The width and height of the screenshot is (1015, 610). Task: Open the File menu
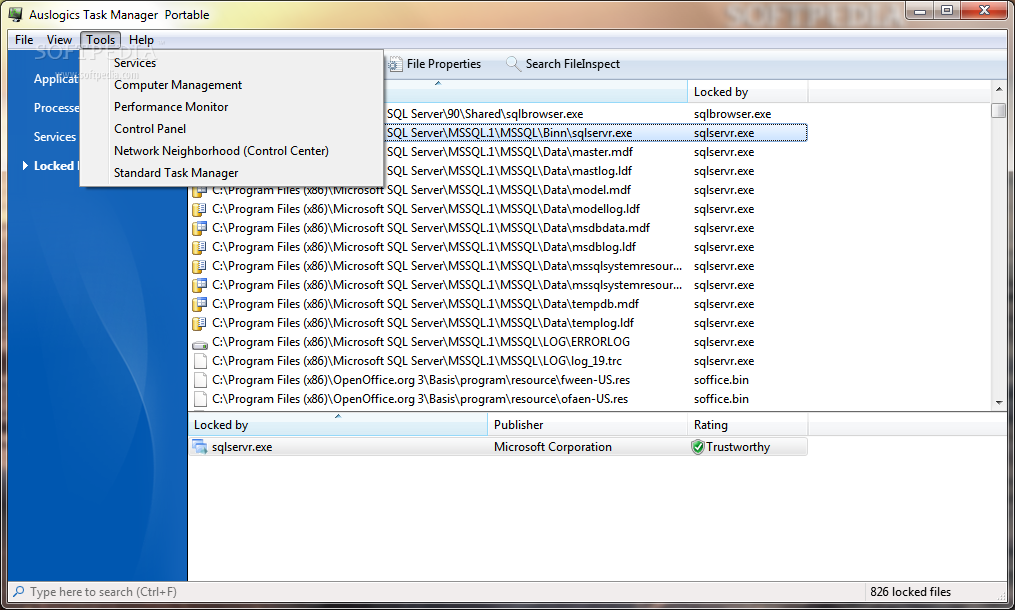[x=24, y=40]
